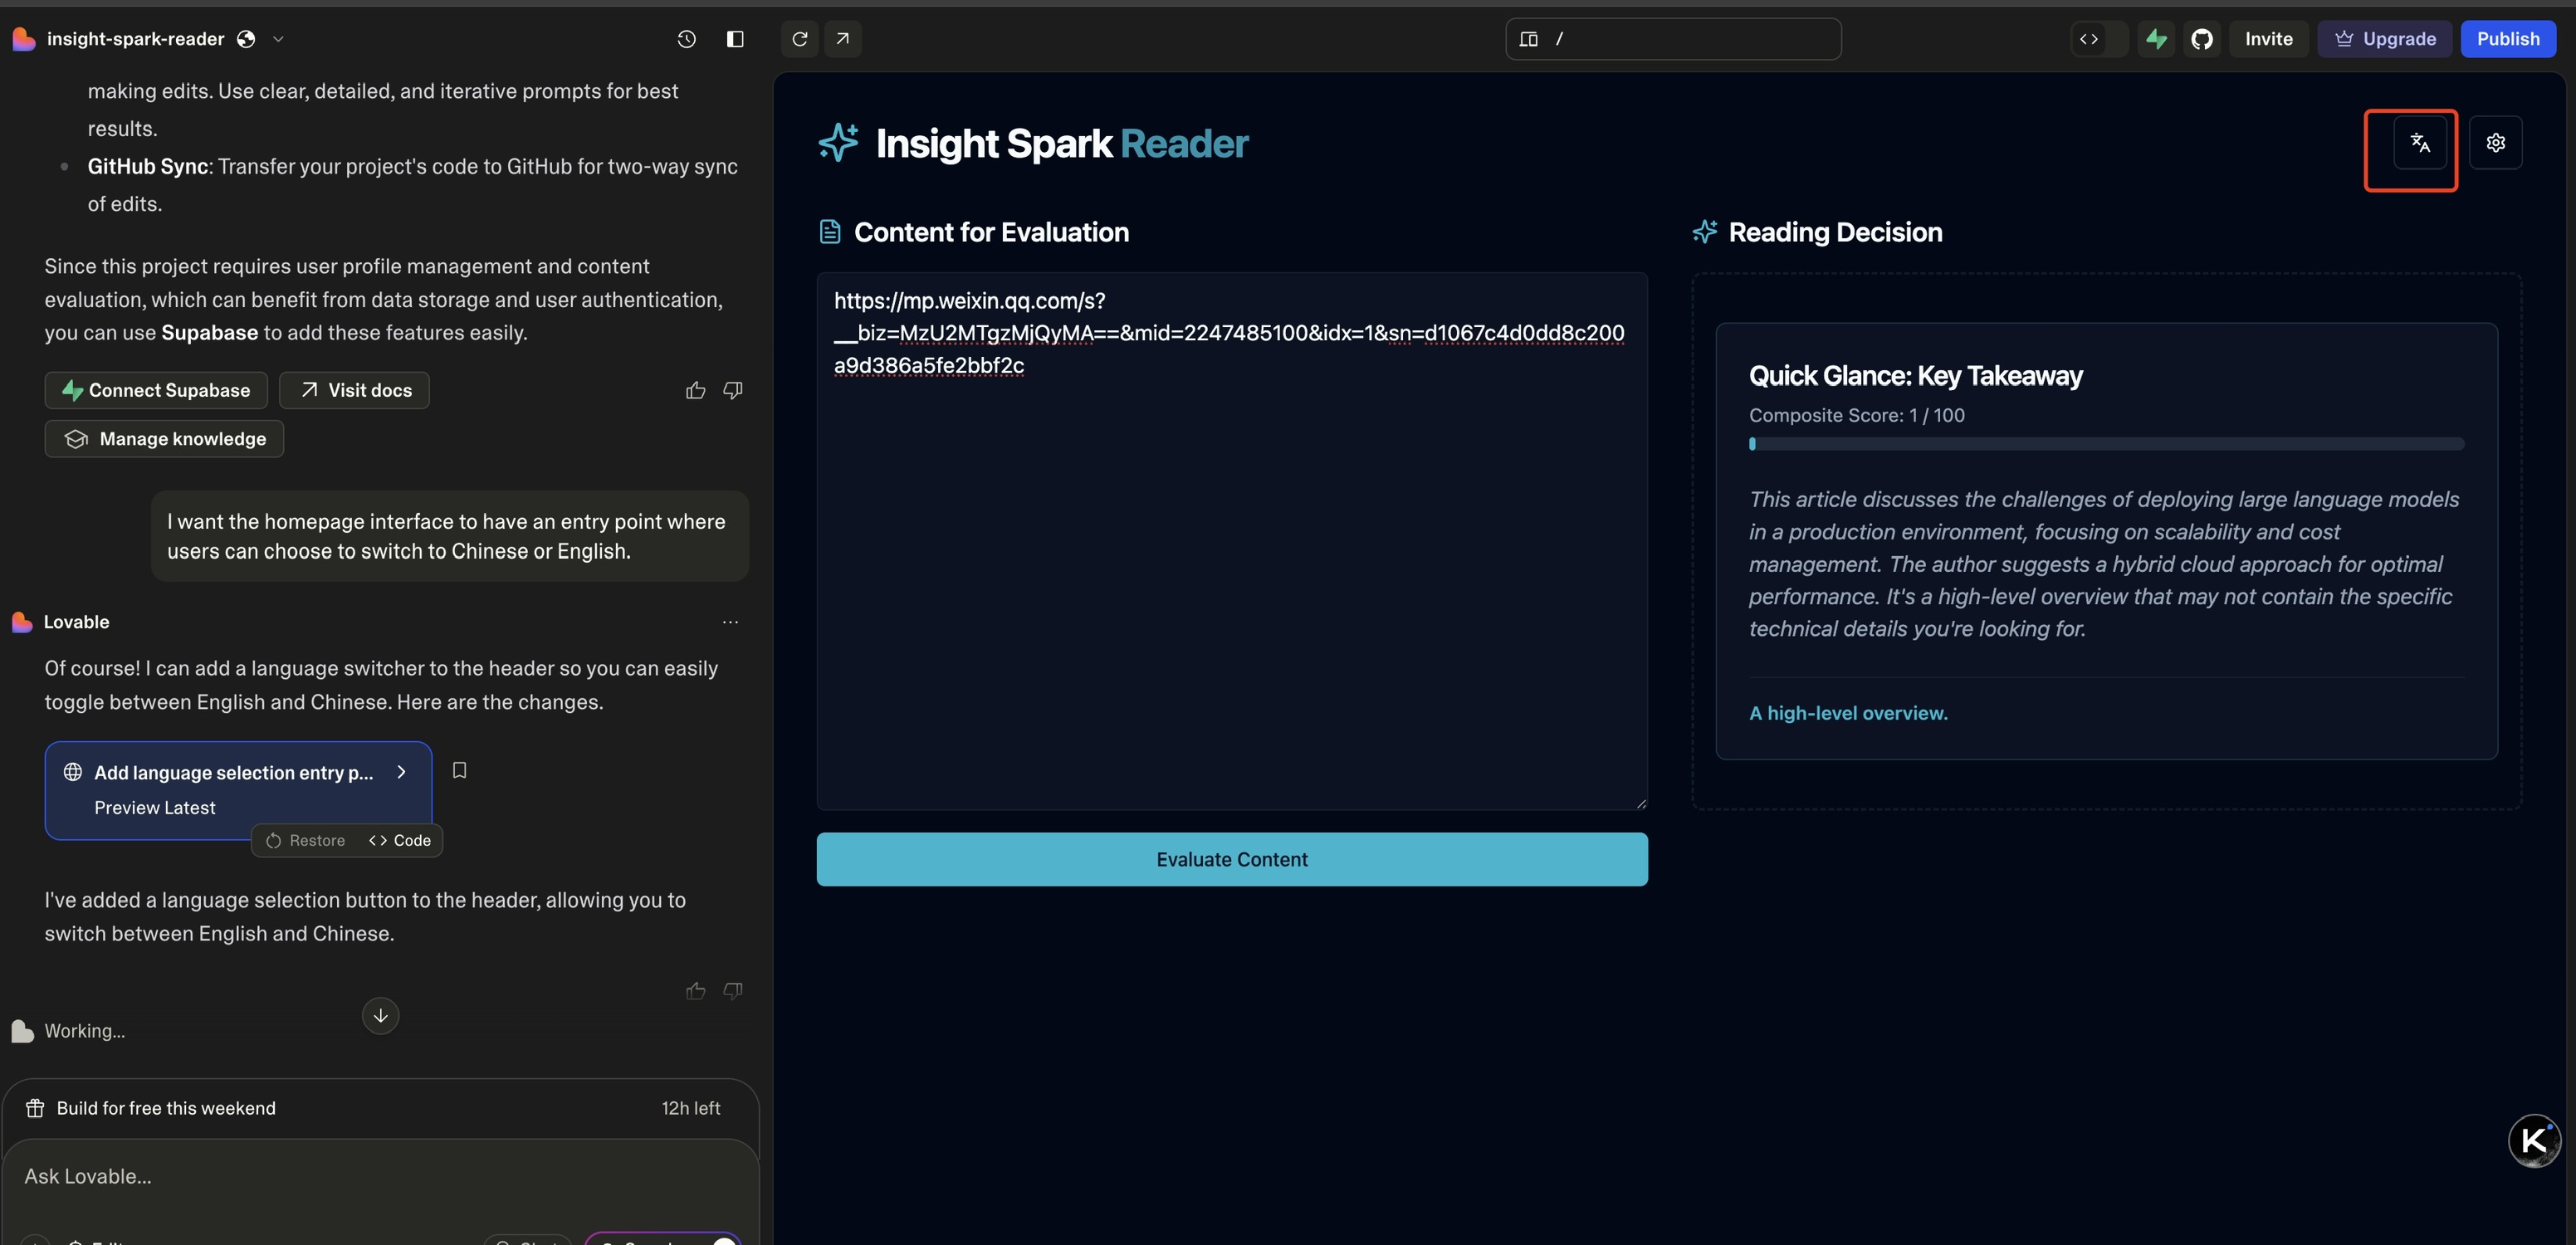Click the Connect Supabase button

tap(156, 390)
